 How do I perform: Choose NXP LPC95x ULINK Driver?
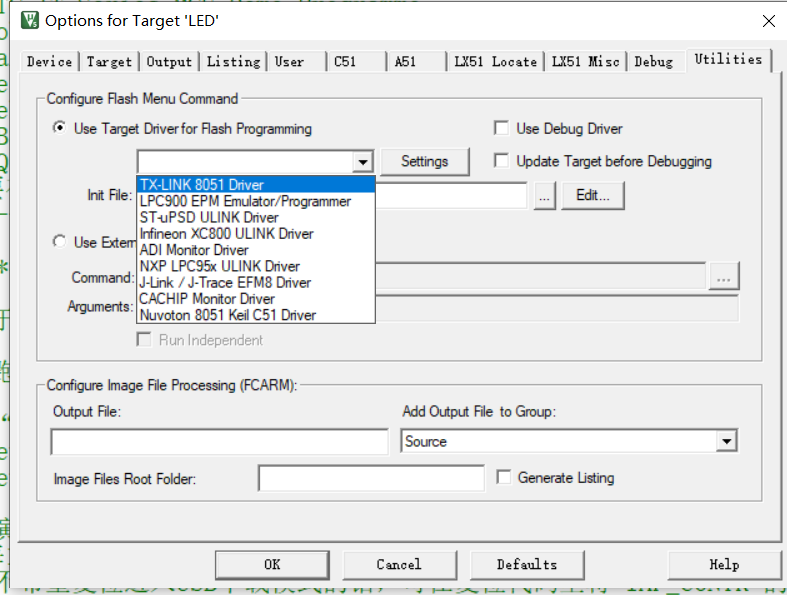(256, 266)
